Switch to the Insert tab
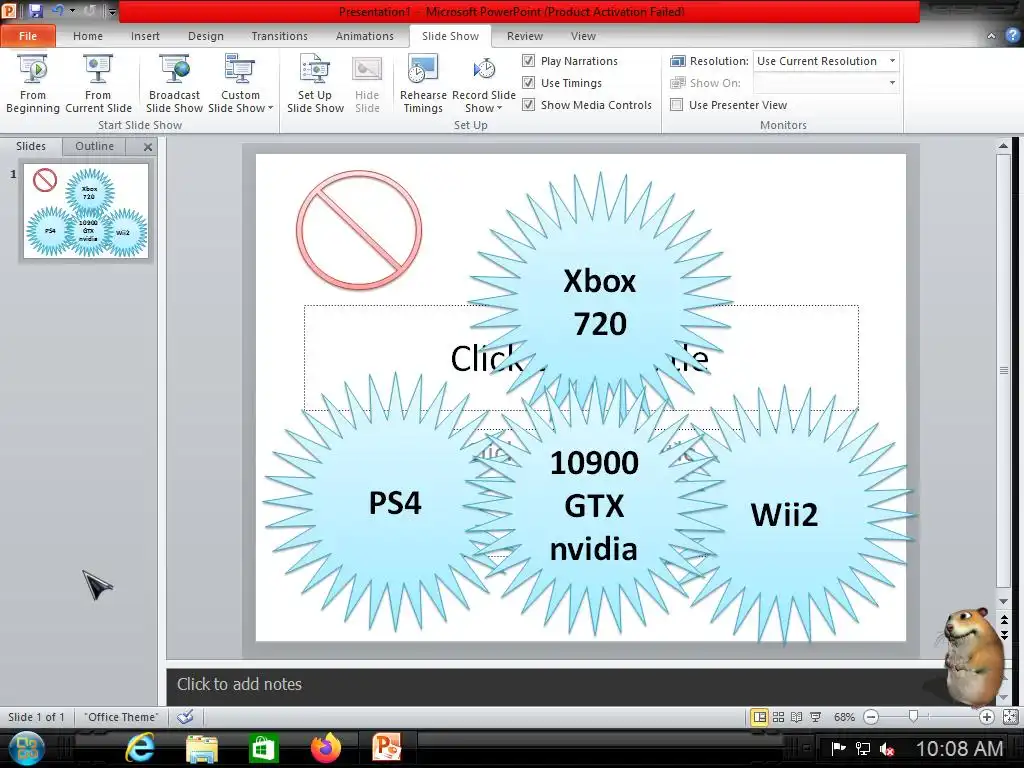This screenshot has width=1024, height=768. [145, 36]
